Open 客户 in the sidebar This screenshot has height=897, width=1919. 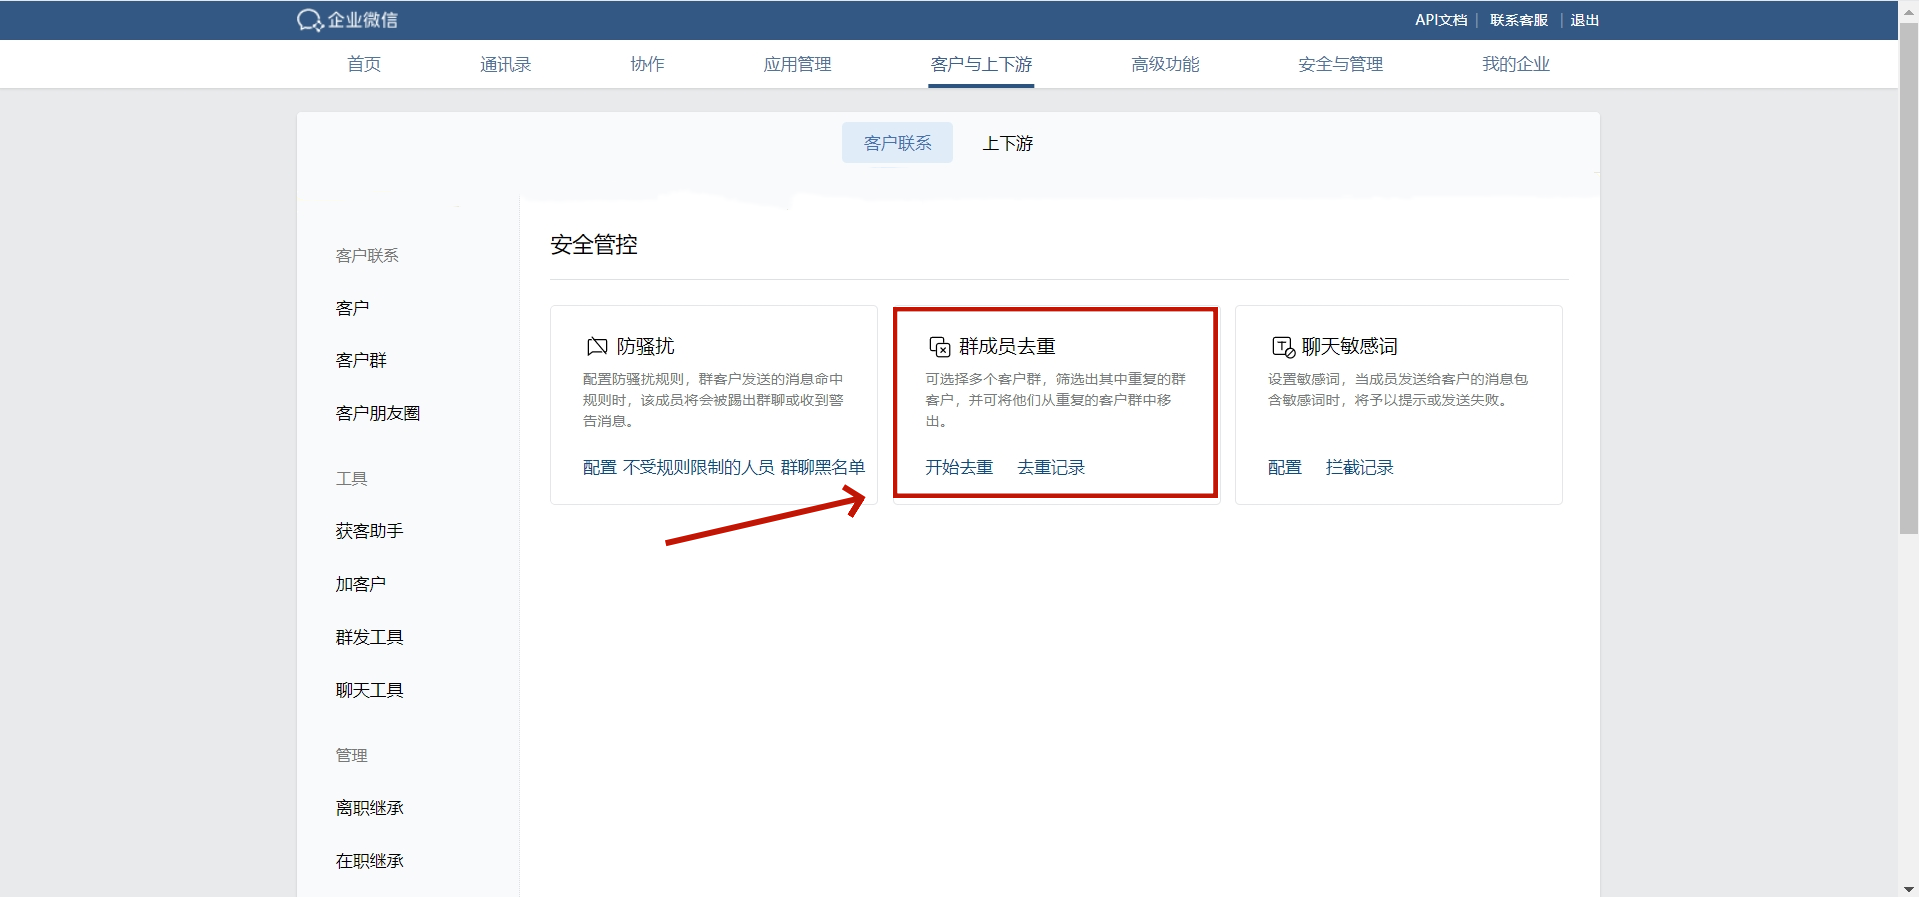click(x=352, y=308)
